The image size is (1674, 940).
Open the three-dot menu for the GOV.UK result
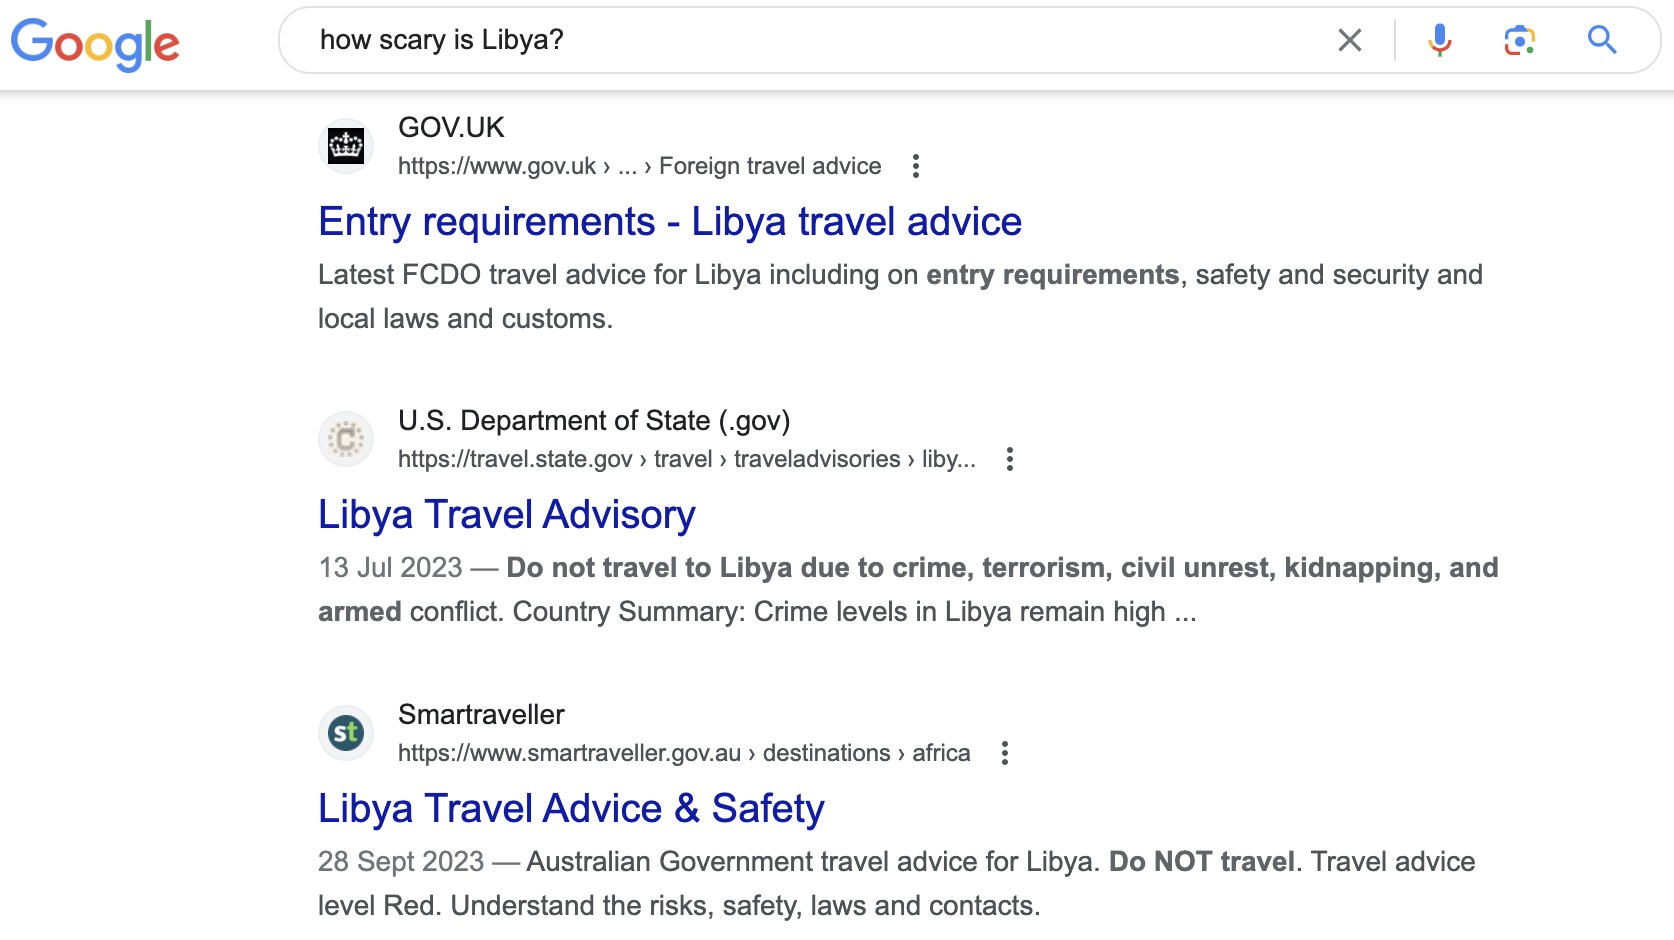click(x=916, y=166)
